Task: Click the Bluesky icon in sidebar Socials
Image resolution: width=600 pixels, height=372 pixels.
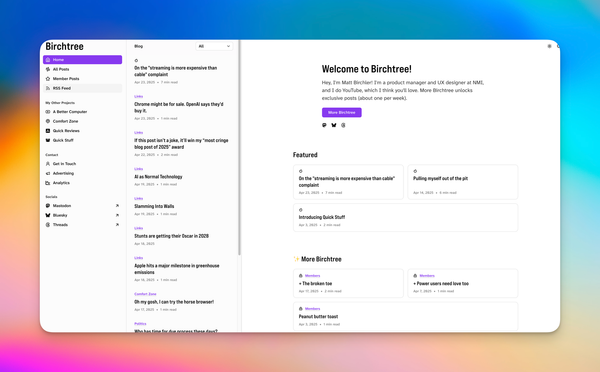Action: (x=48, y=215)
